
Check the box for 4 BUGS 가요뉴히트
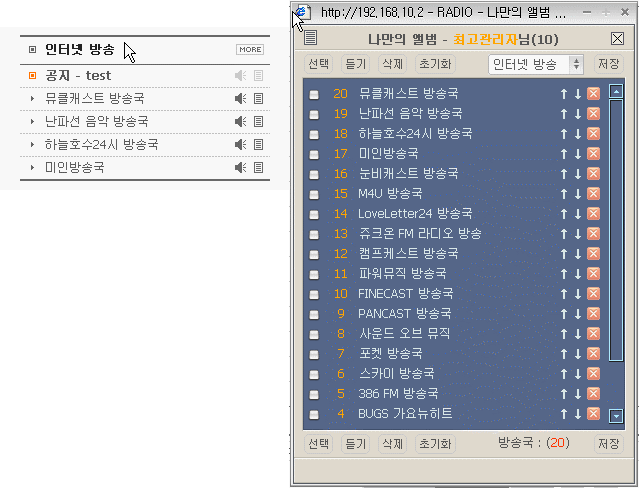(314, 415)
